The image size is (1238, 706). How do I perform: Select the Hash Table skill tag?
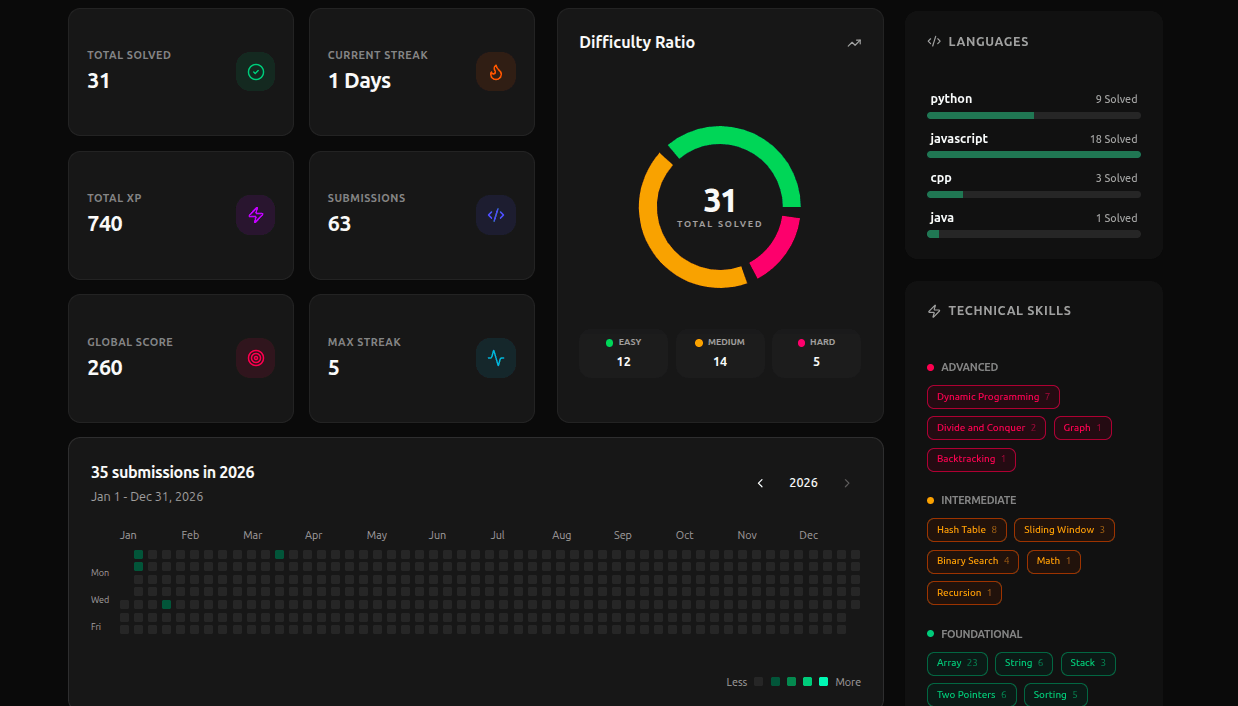pos(967,530)
